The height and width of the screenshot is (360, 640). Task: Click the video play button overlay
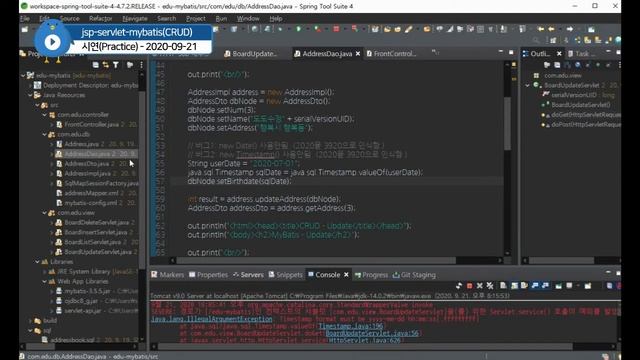point(52,42)
